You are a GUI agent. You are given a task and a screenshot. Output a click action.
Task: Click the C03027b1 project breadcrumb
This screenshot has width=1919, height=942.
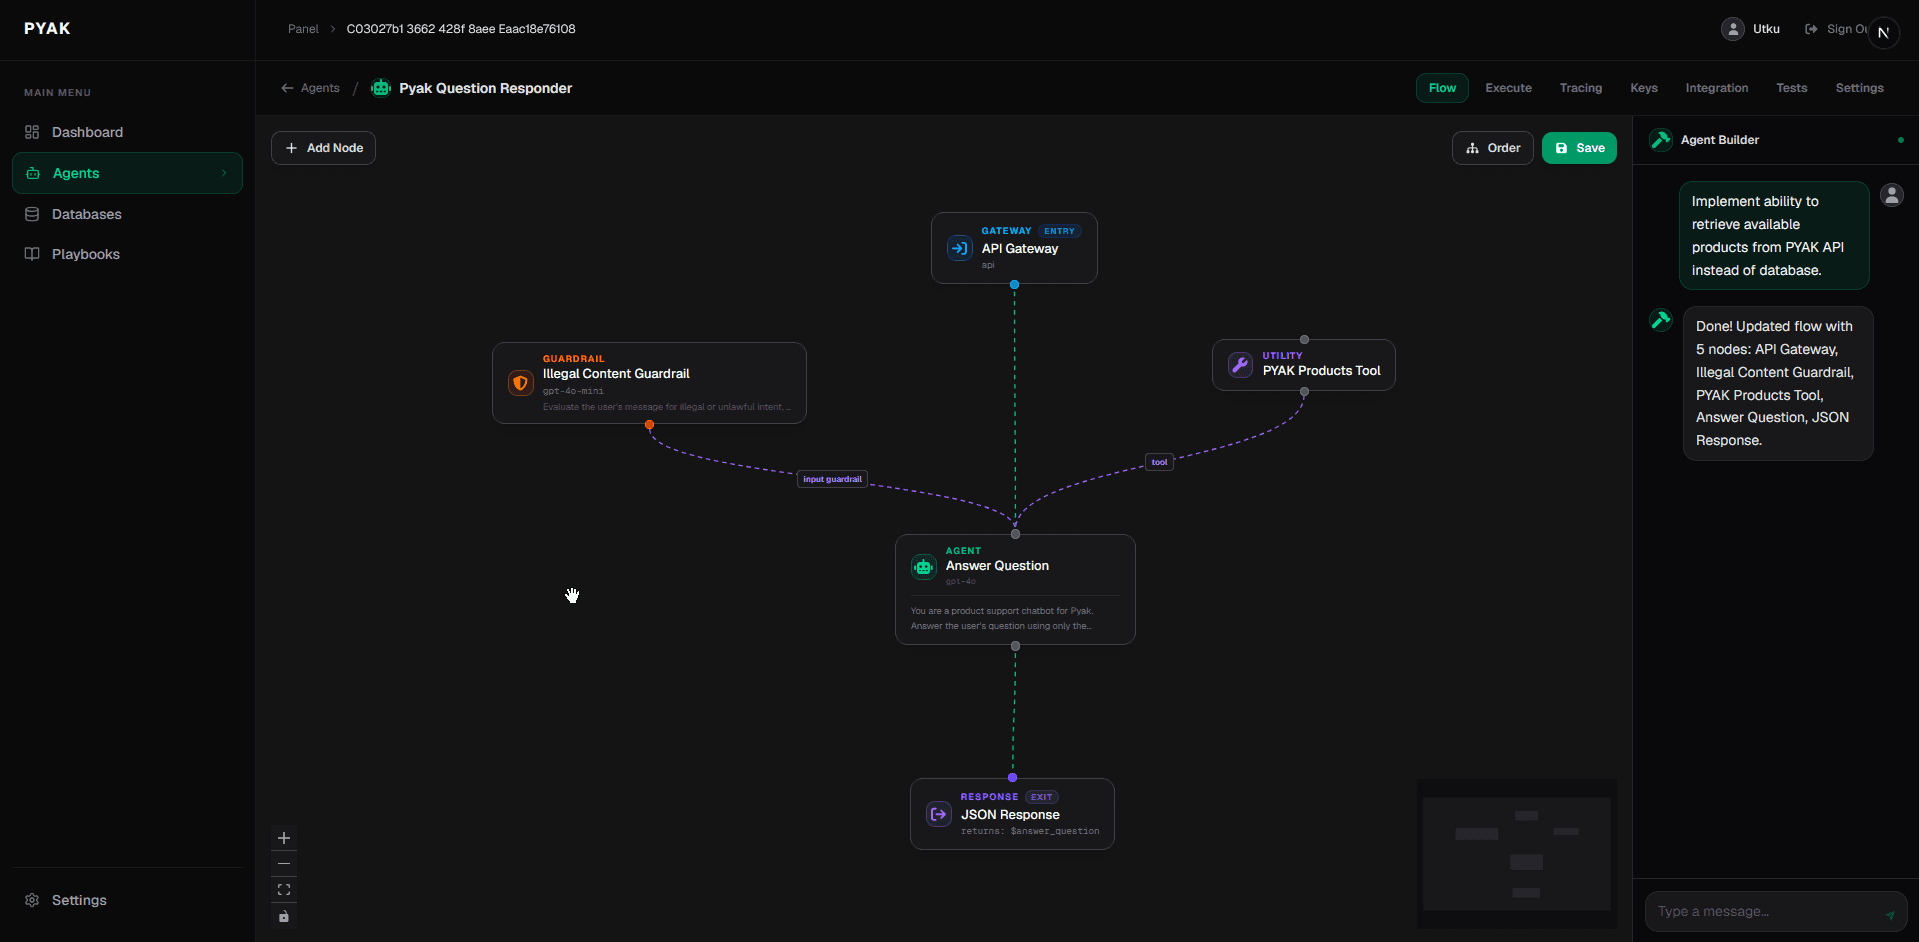point(461,29)
